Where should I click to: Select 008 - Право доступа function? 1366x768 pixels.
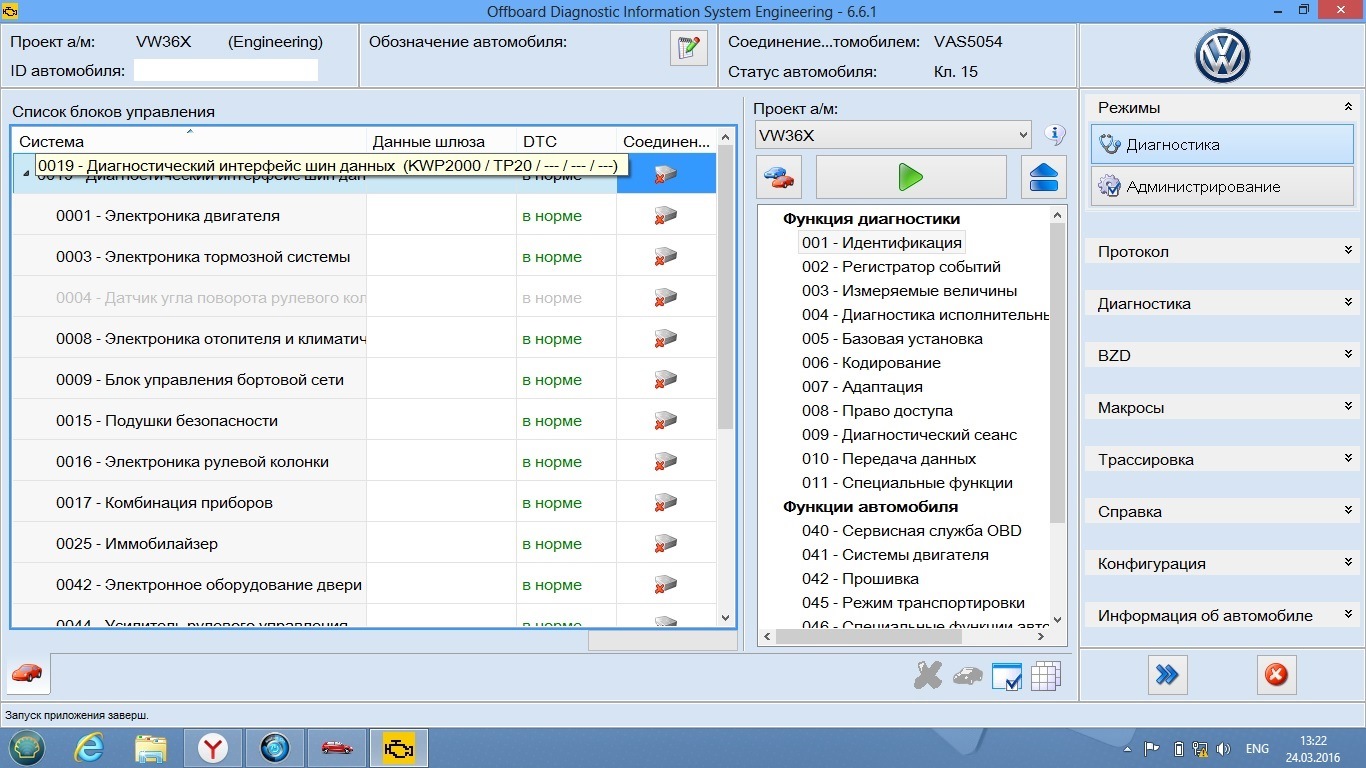[877, 411]
